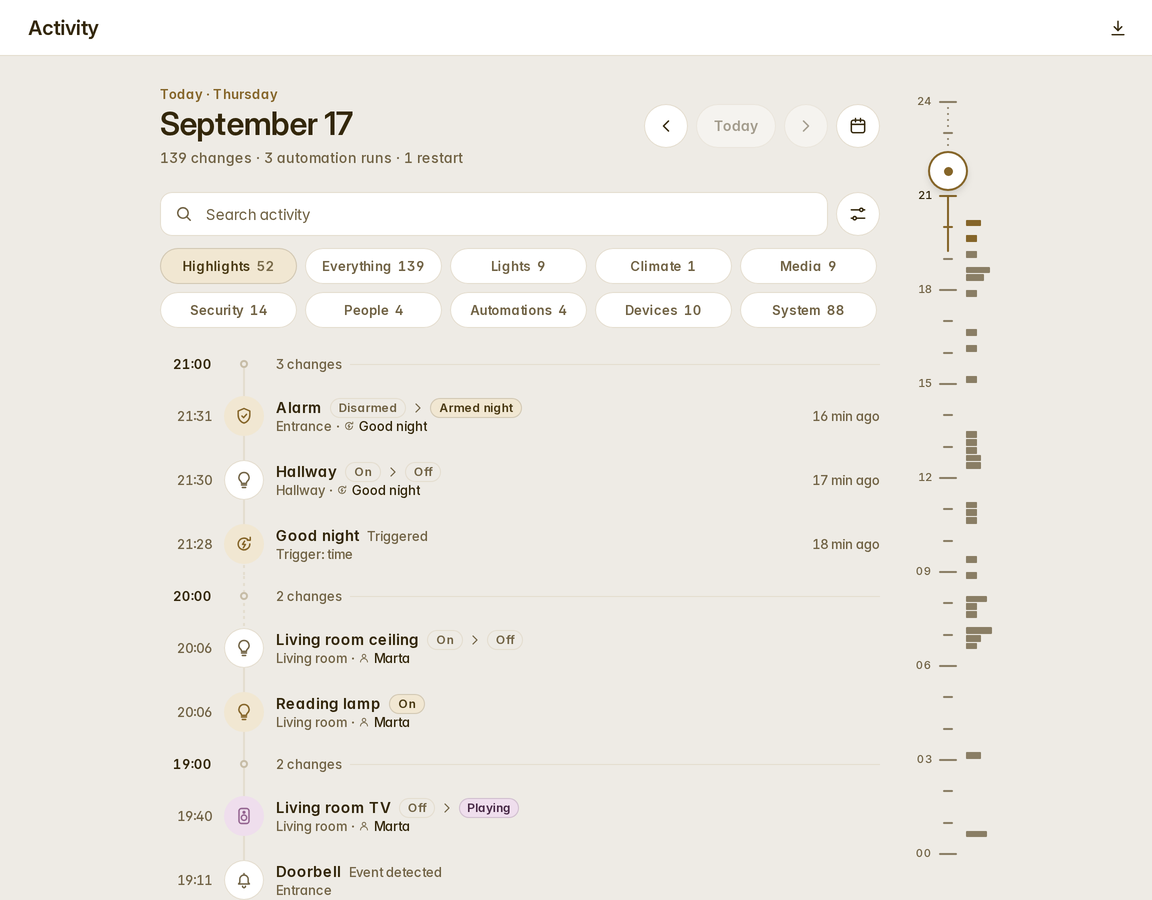The image size is (1152, 900).
Task: Click the 18 min ago timestamp
Action: pyautogui.click(x=846, y=544)
